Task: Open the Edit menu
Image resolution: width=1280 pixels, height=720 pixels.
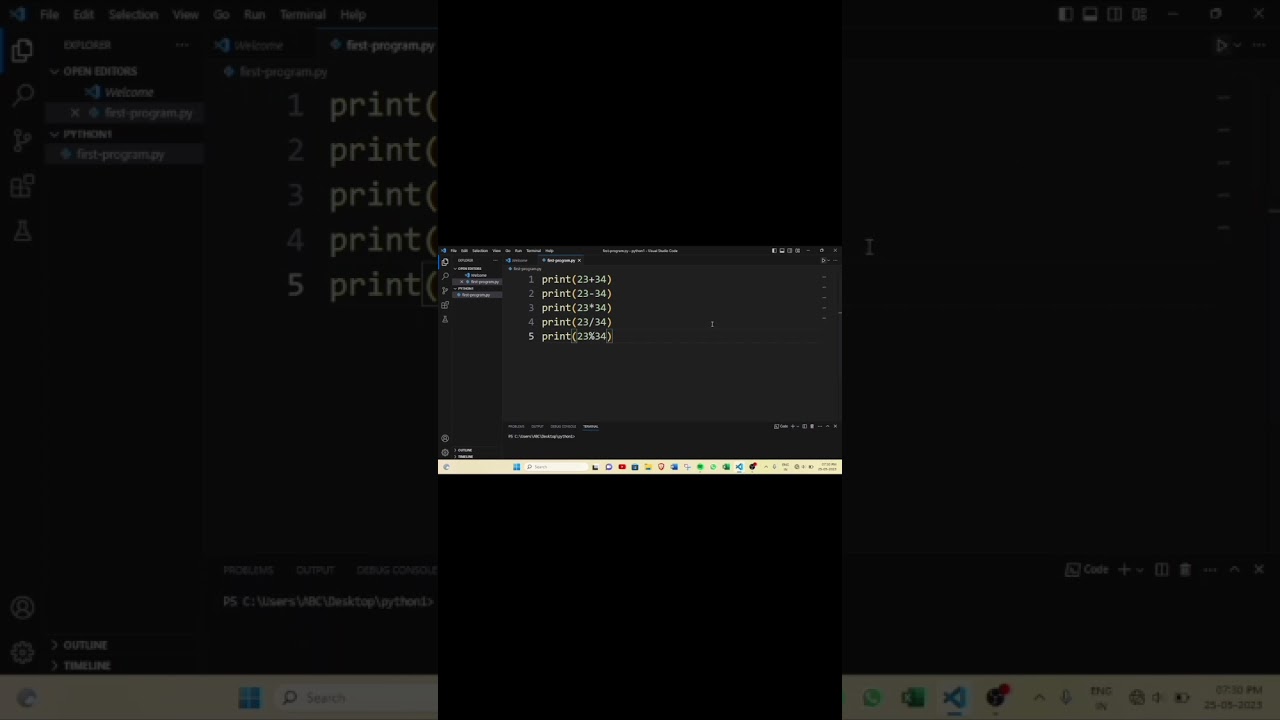Action: 464,251
